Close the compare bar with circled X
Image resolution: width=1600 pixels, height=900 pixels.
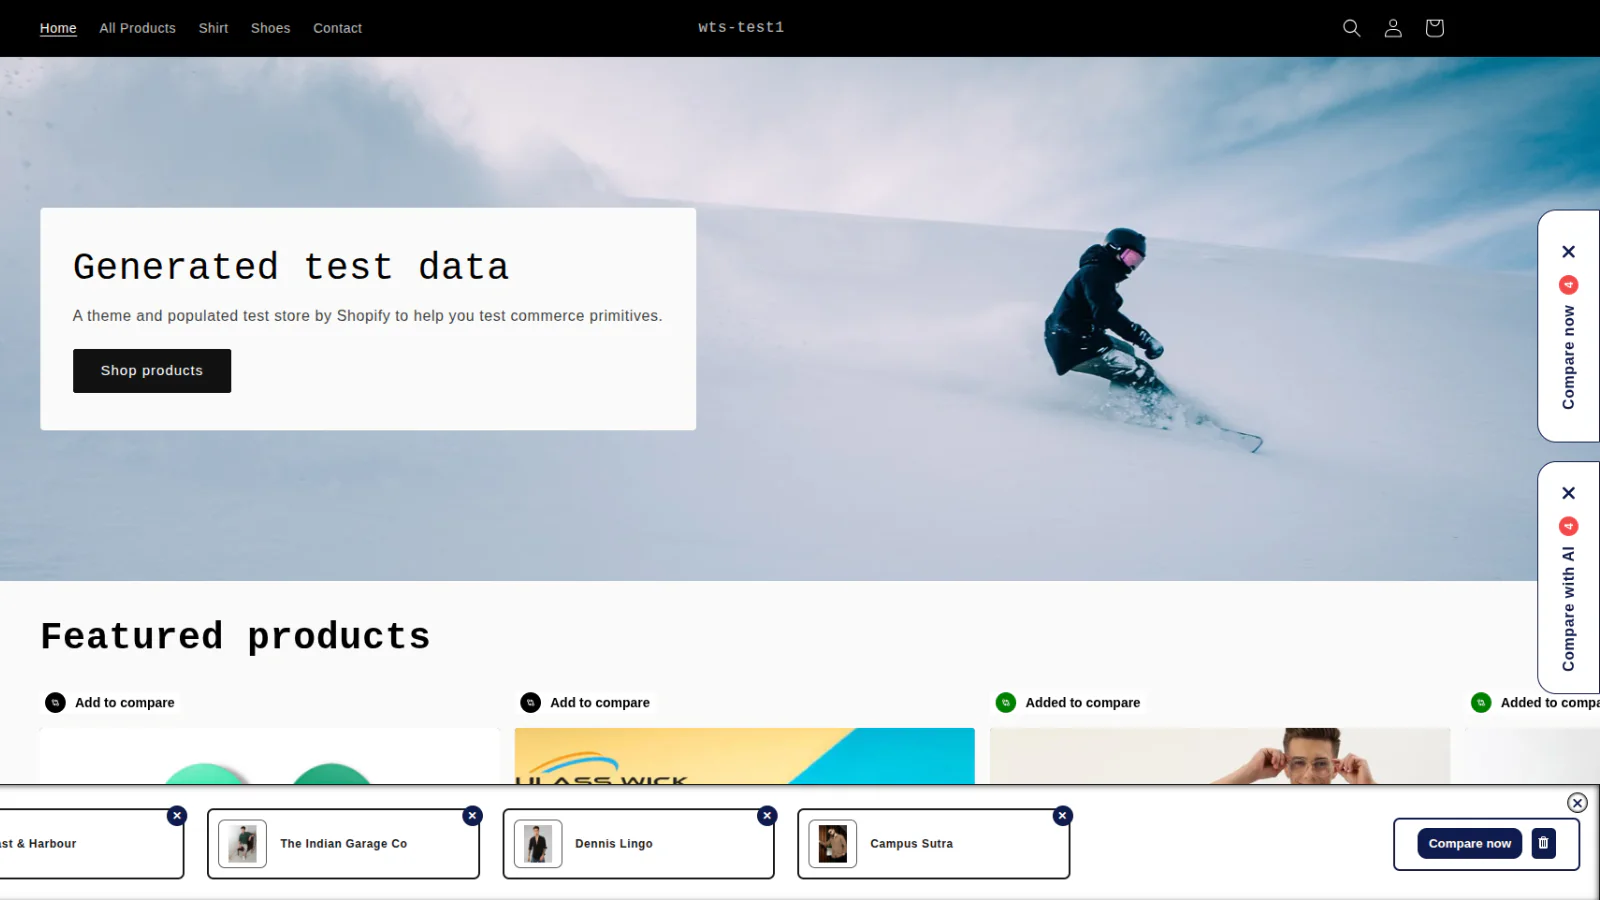tap(1577, 803)
